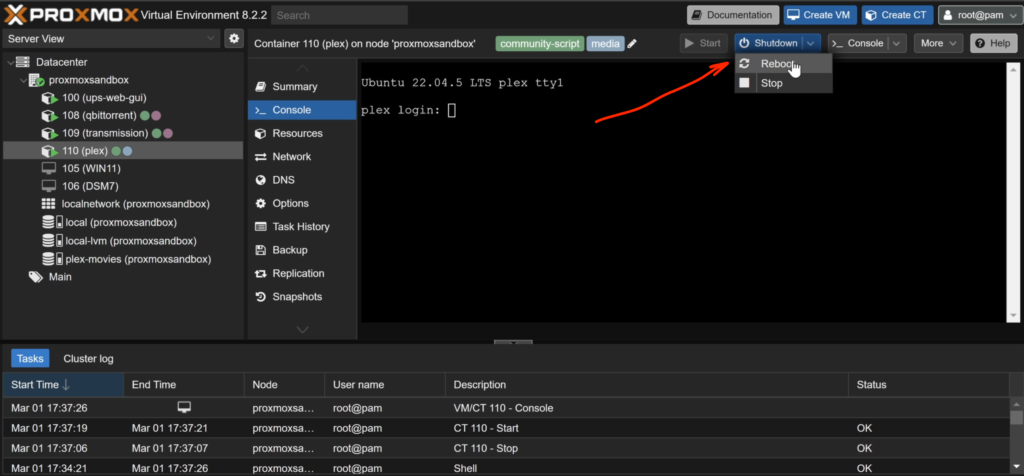Select the 110 (plex) tree row
The height and width of the screenshot is (476, 1024).
123,151
